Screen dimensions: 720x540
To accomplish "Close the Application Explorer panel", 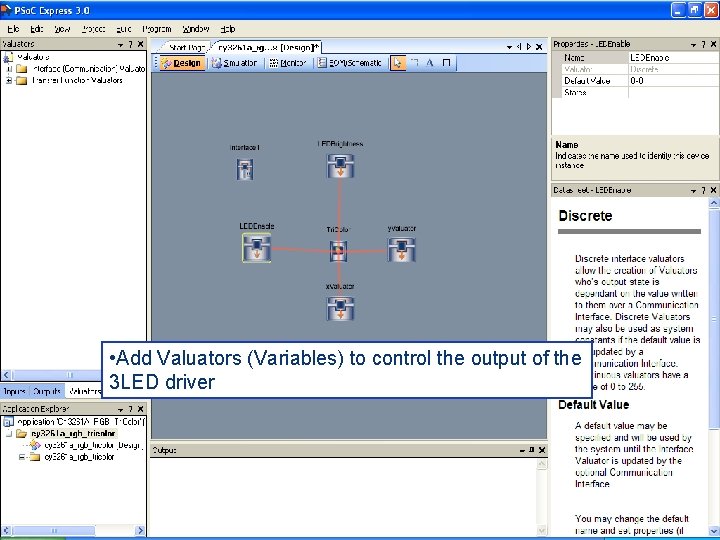I will click(141, 409).
